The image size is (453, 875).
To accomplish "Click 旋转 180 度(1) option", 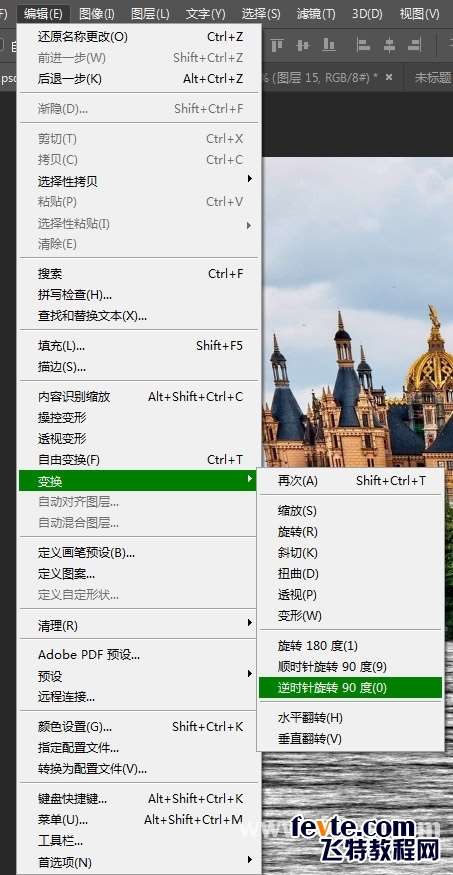I will click(x=350, y=646).
